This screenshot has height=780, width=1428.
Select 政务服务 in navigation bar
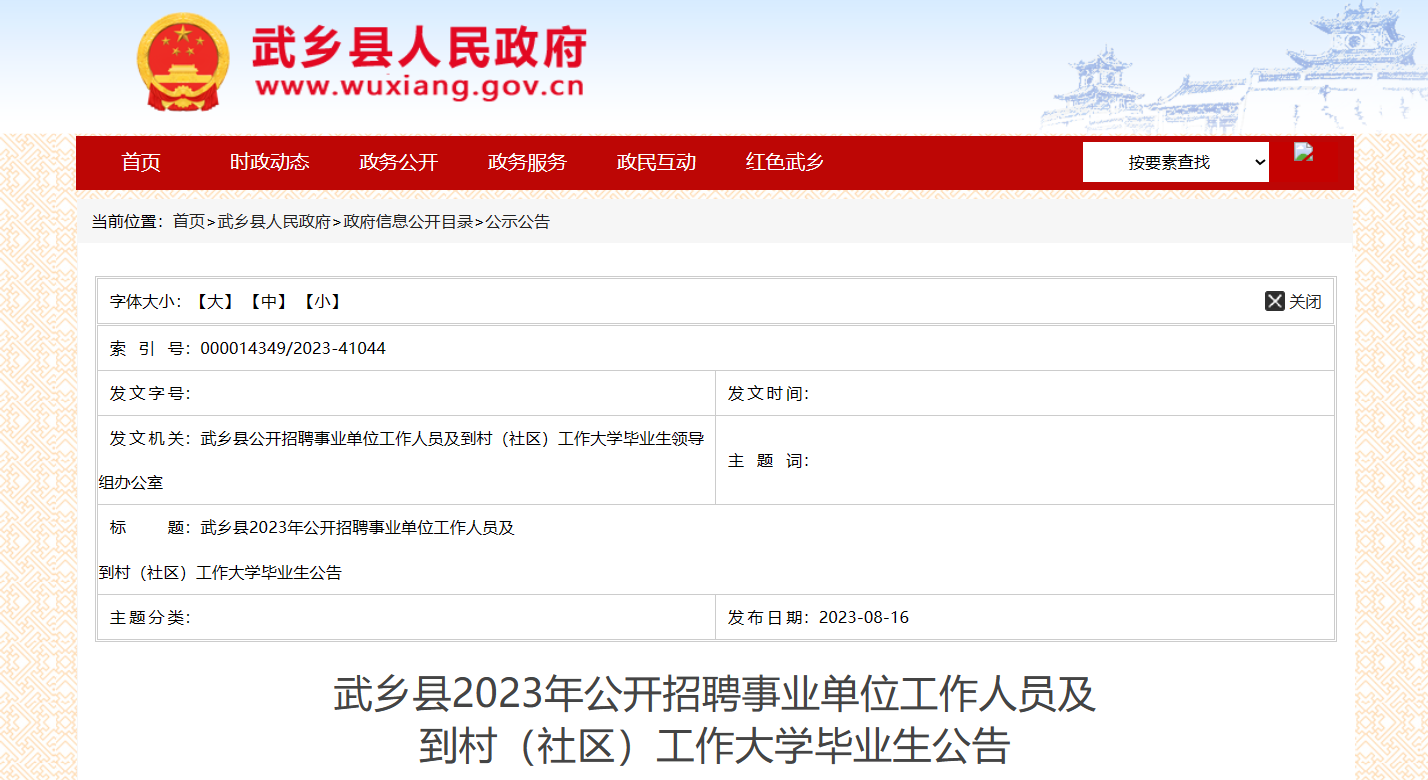tap(528, 162)
